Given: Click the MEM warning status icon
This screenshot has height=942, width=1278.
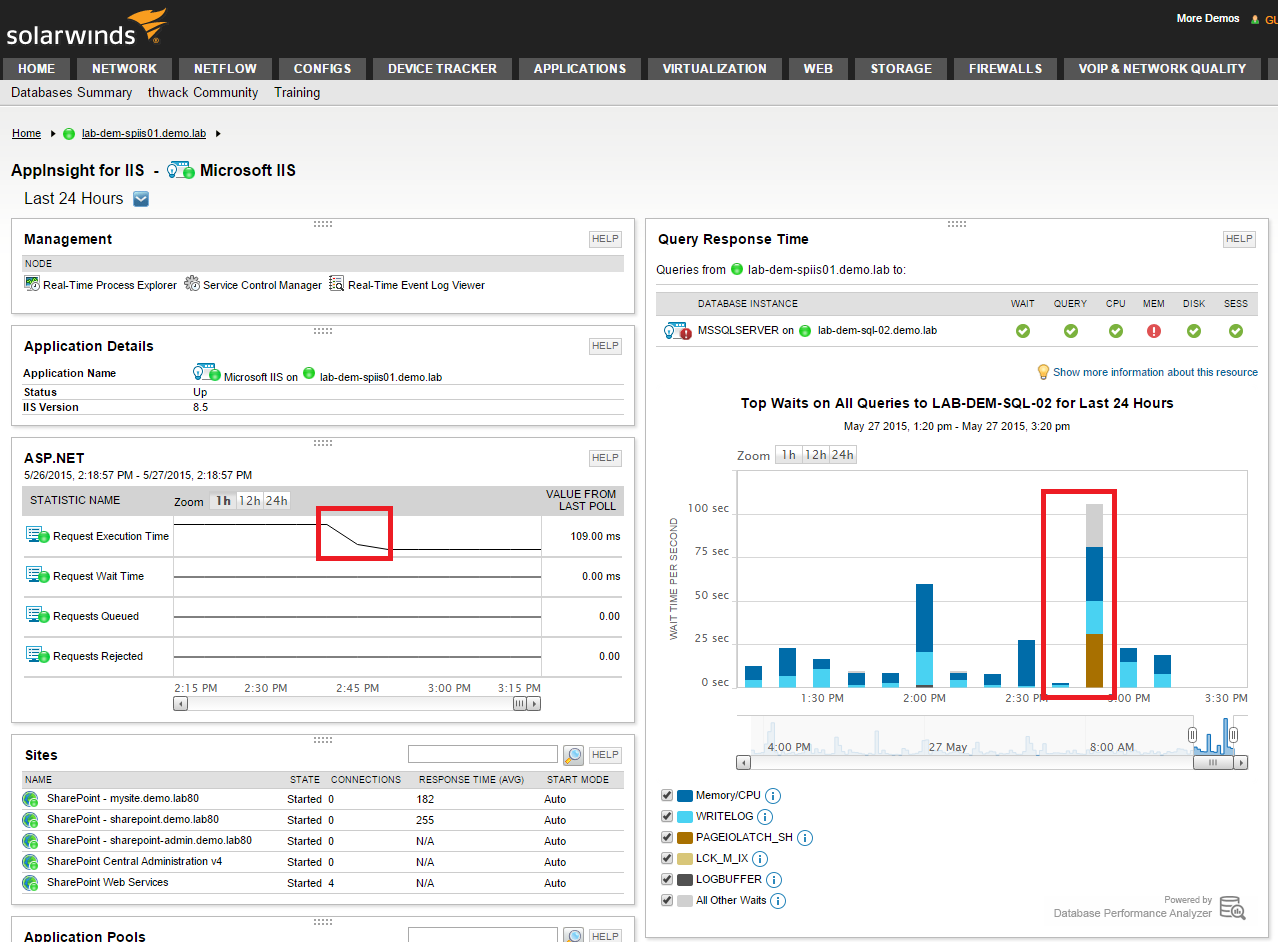Looking at the screenshot, I should [x=1154, y=331].
